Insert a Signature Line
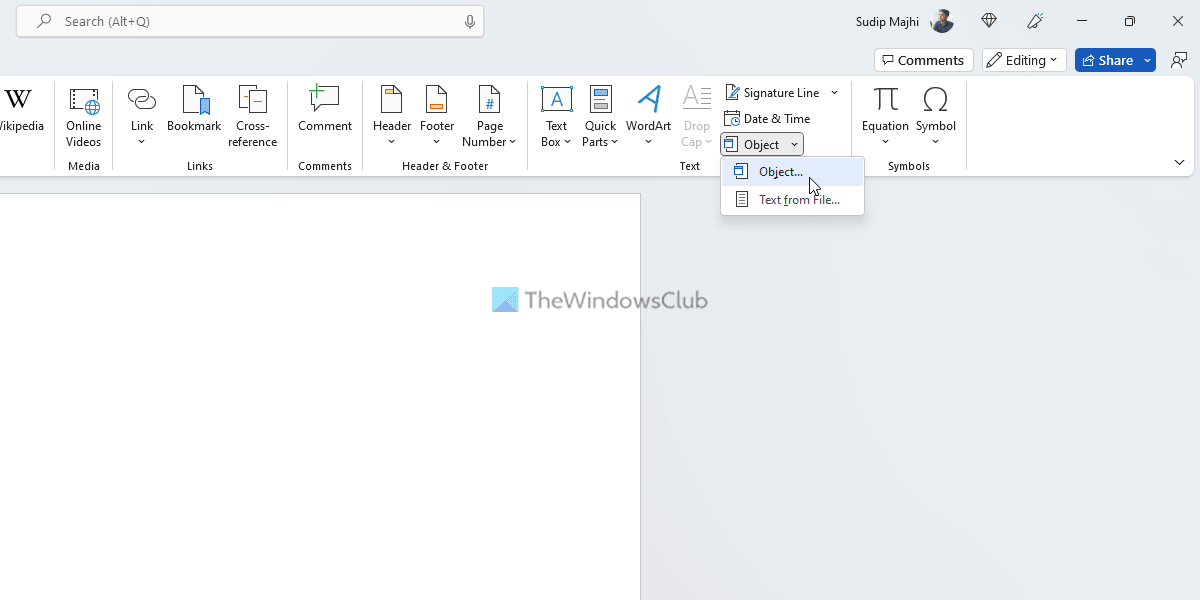Viewport: 1200px width, 600px height. 779,92
